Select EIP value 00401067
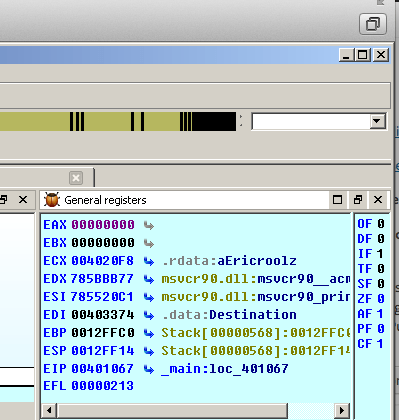The image size is (399, 420). (103, 369)
